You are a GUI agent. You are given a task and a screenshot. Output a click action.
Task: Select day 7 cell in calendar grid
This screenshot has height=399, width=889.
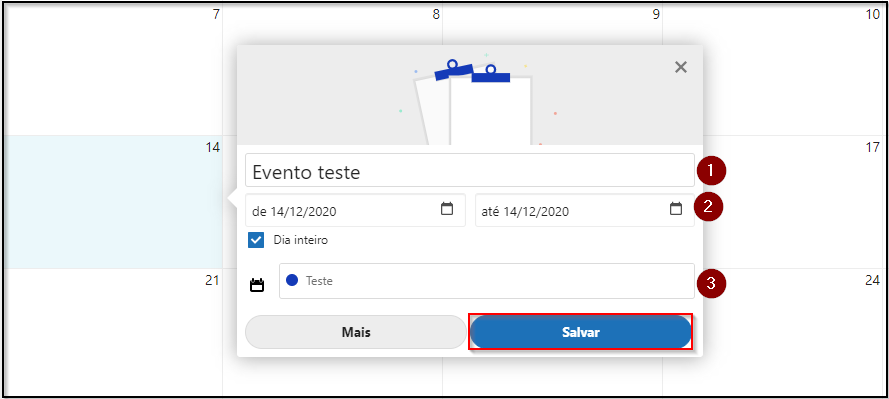[113, 69]
